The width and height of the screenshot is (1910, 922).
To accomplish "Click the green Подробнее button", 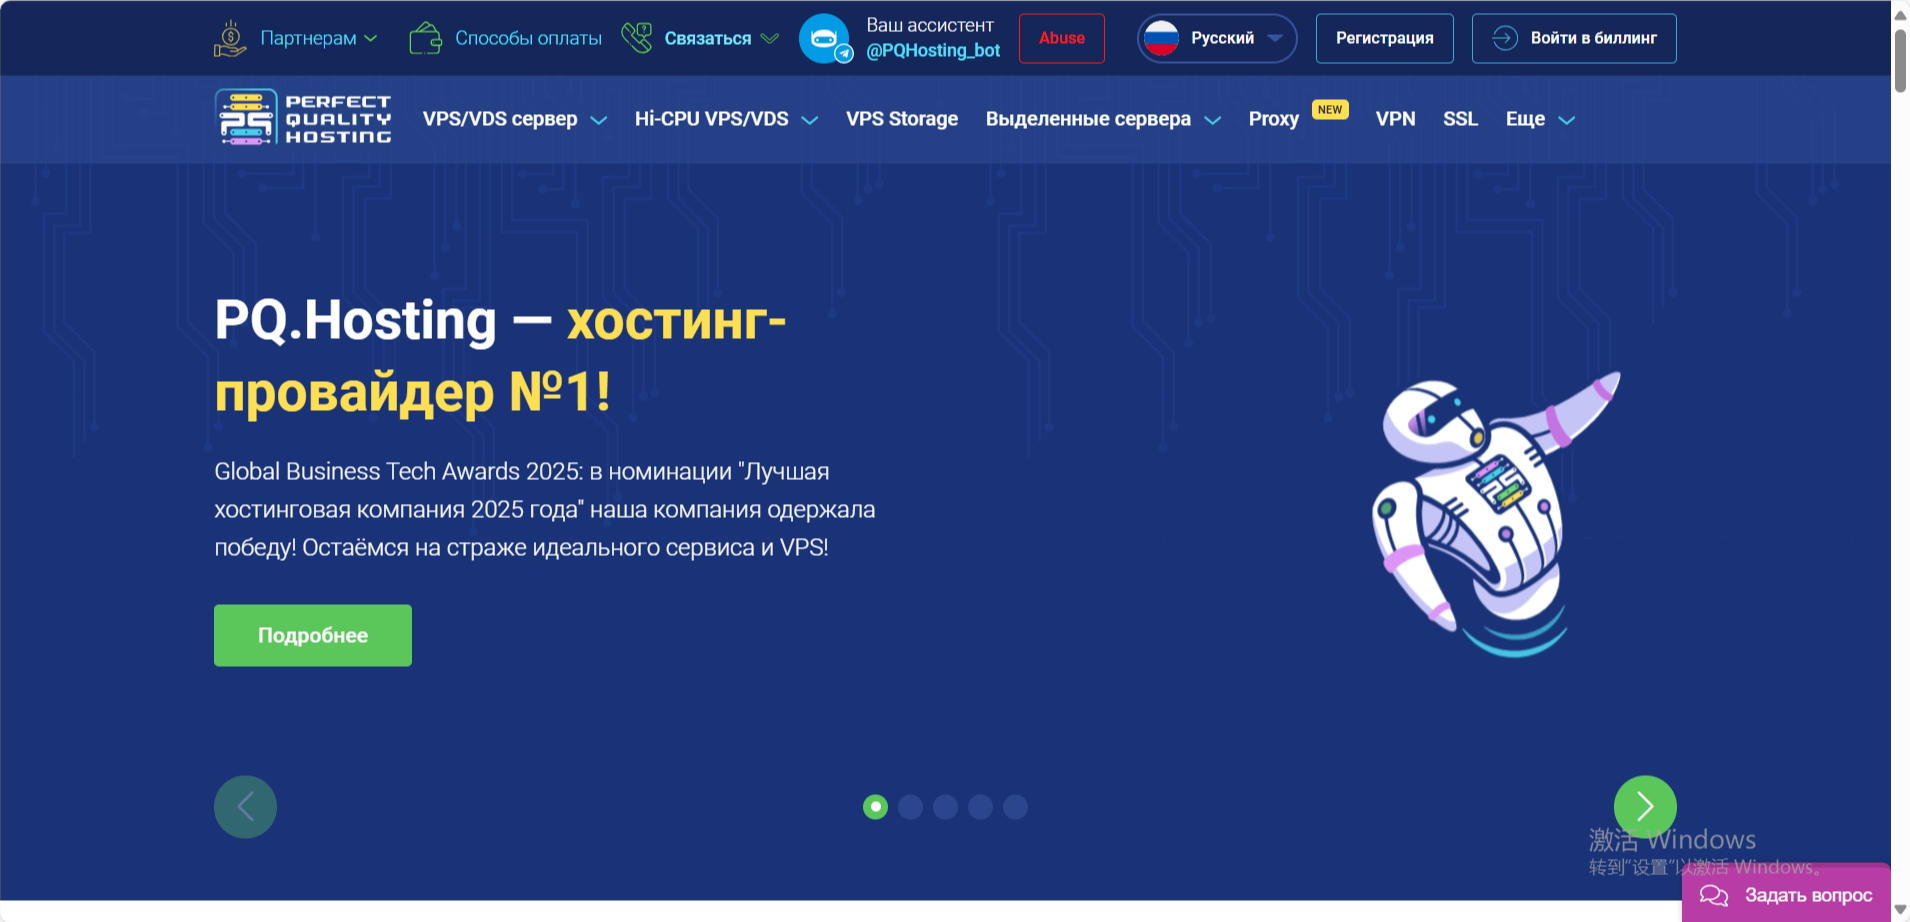I will point(313,635).
